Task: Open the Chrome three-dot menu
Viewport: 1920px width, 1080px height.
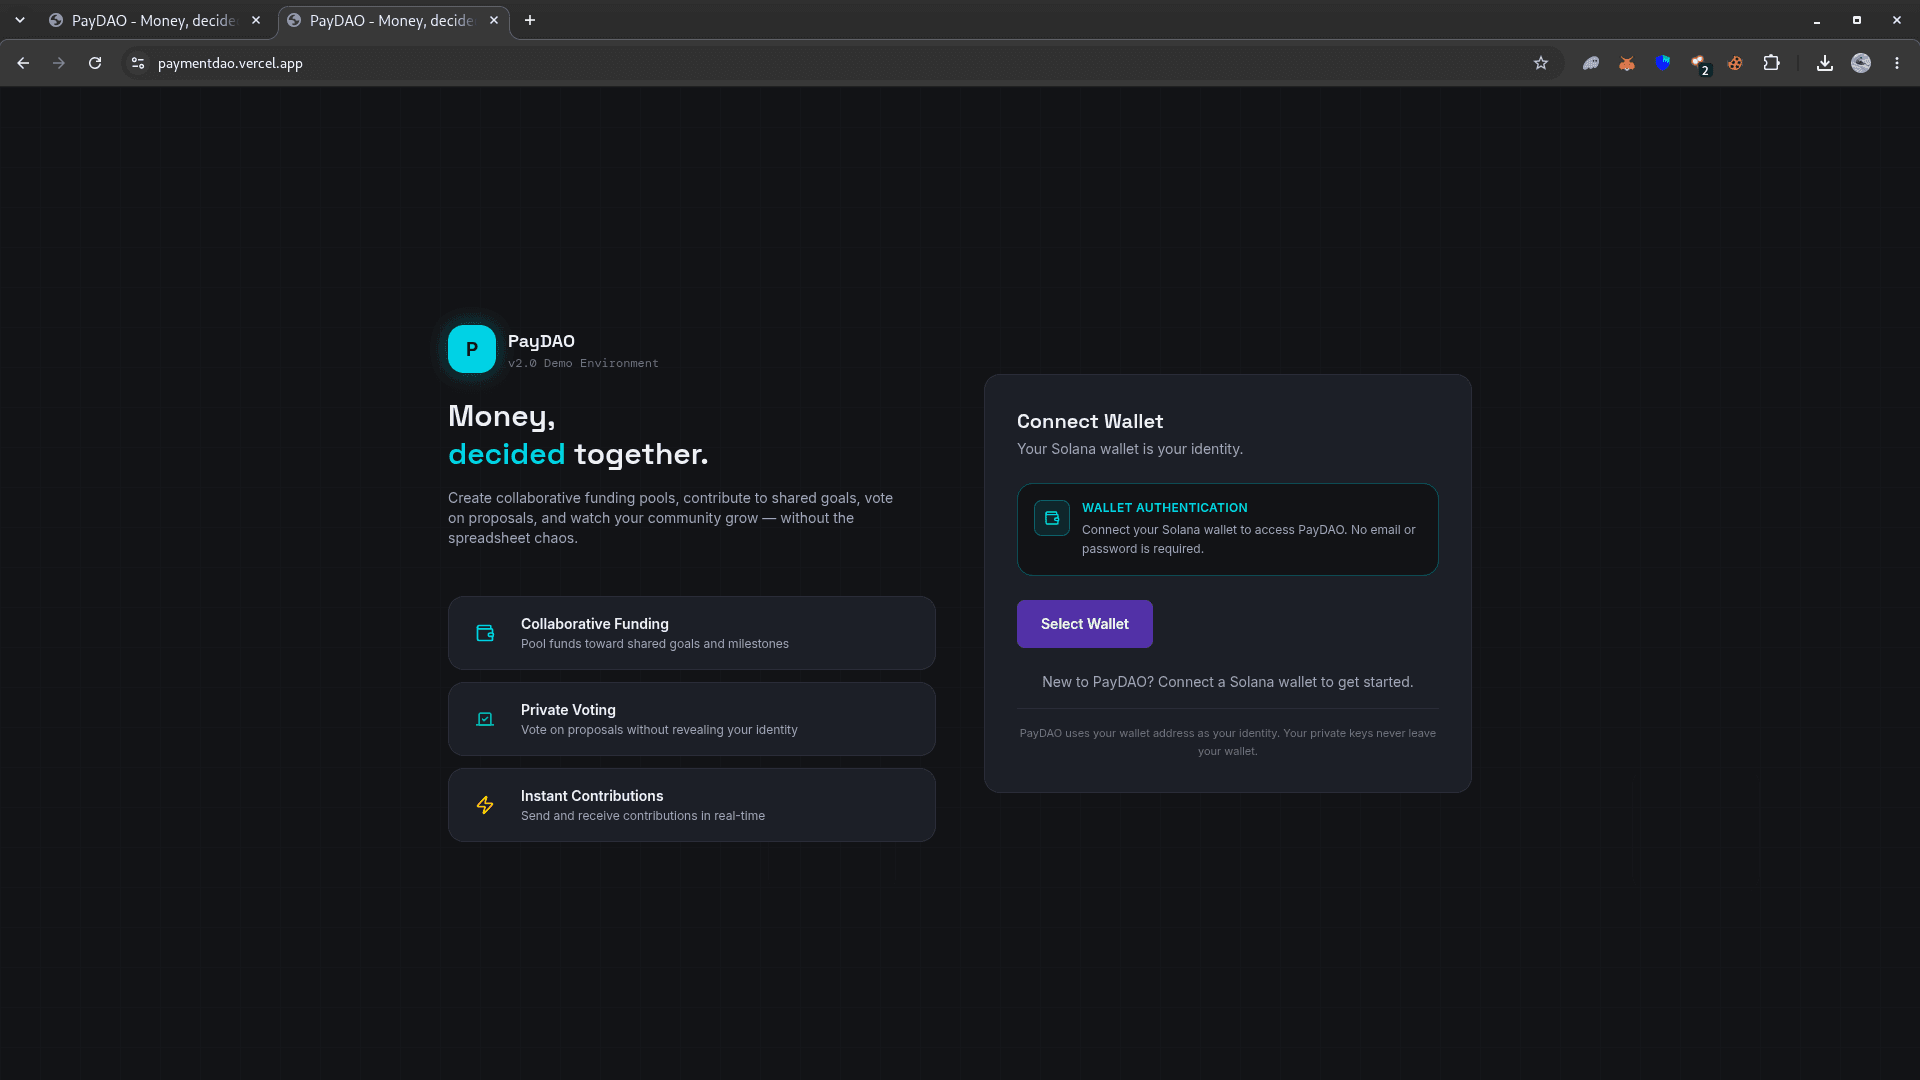Action: [x=1897, y=63]
